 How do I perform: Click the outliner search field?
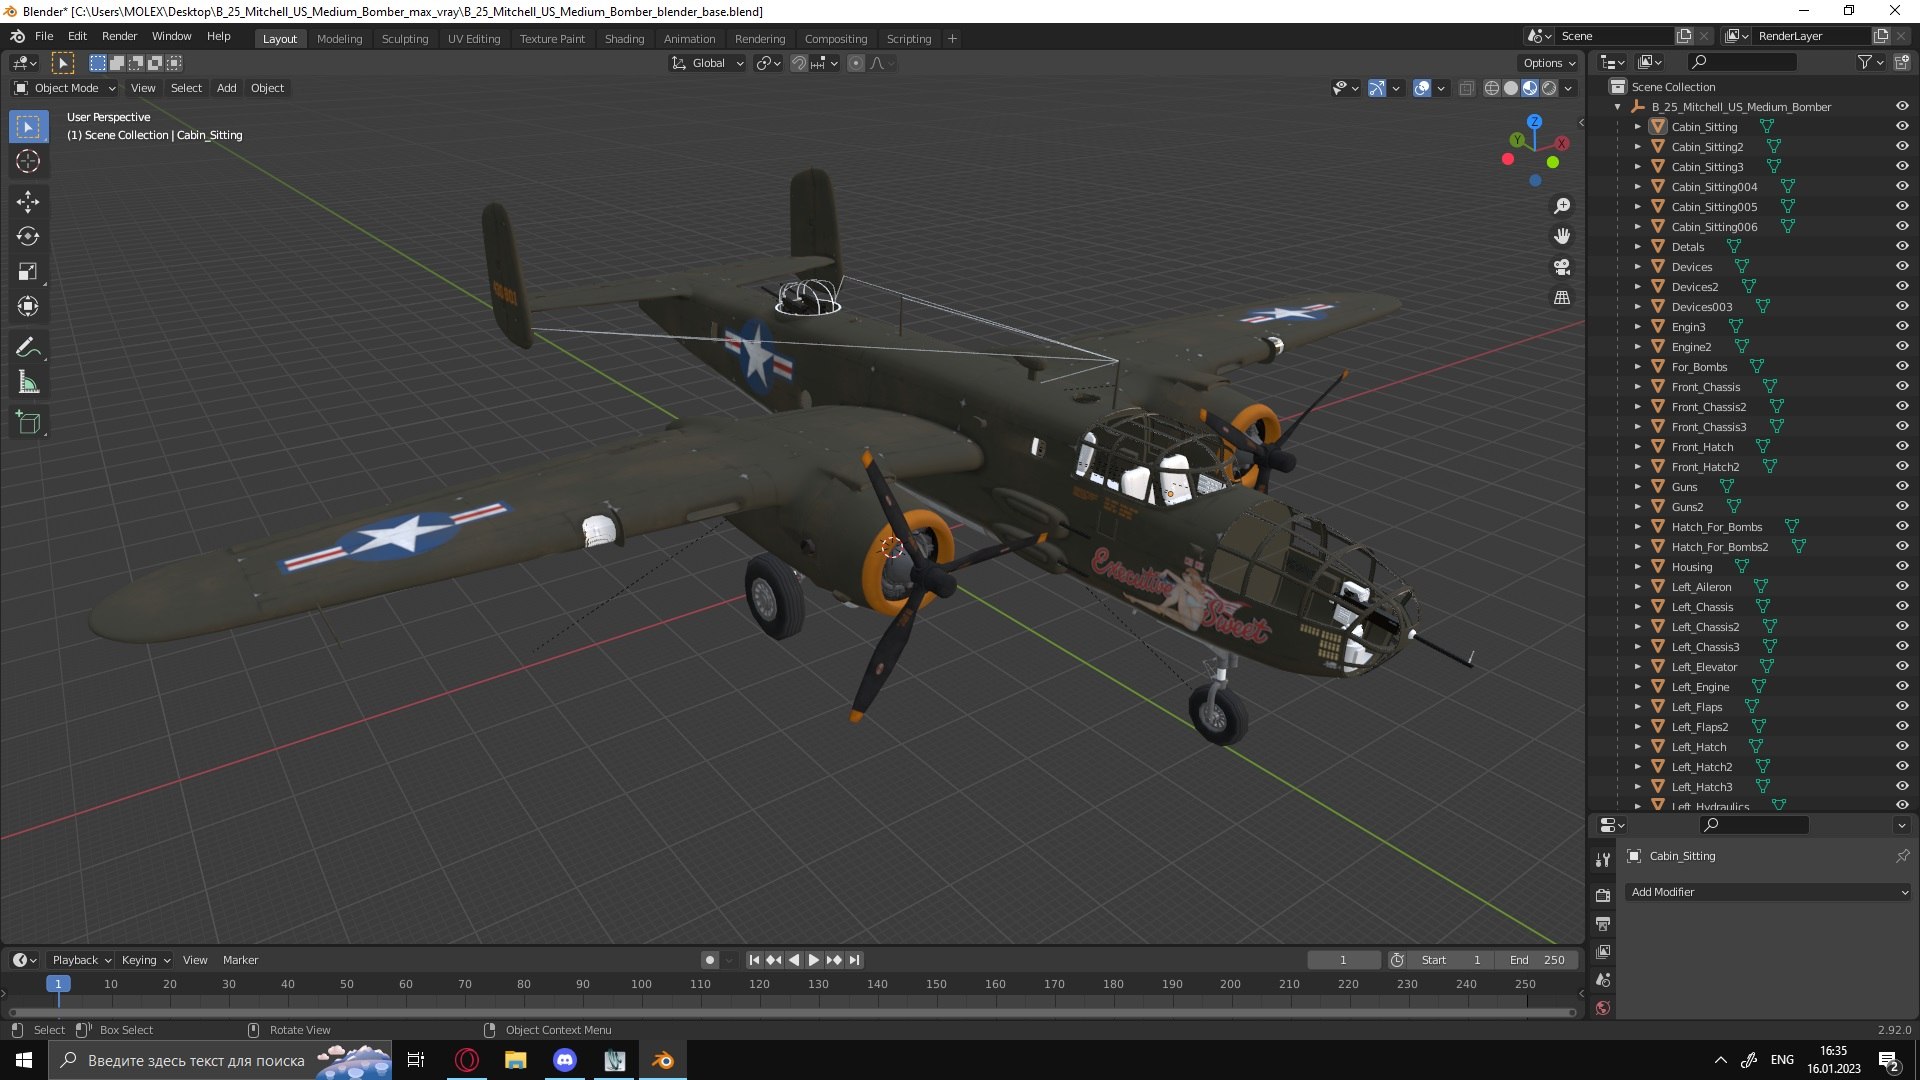pos(1741,62)
